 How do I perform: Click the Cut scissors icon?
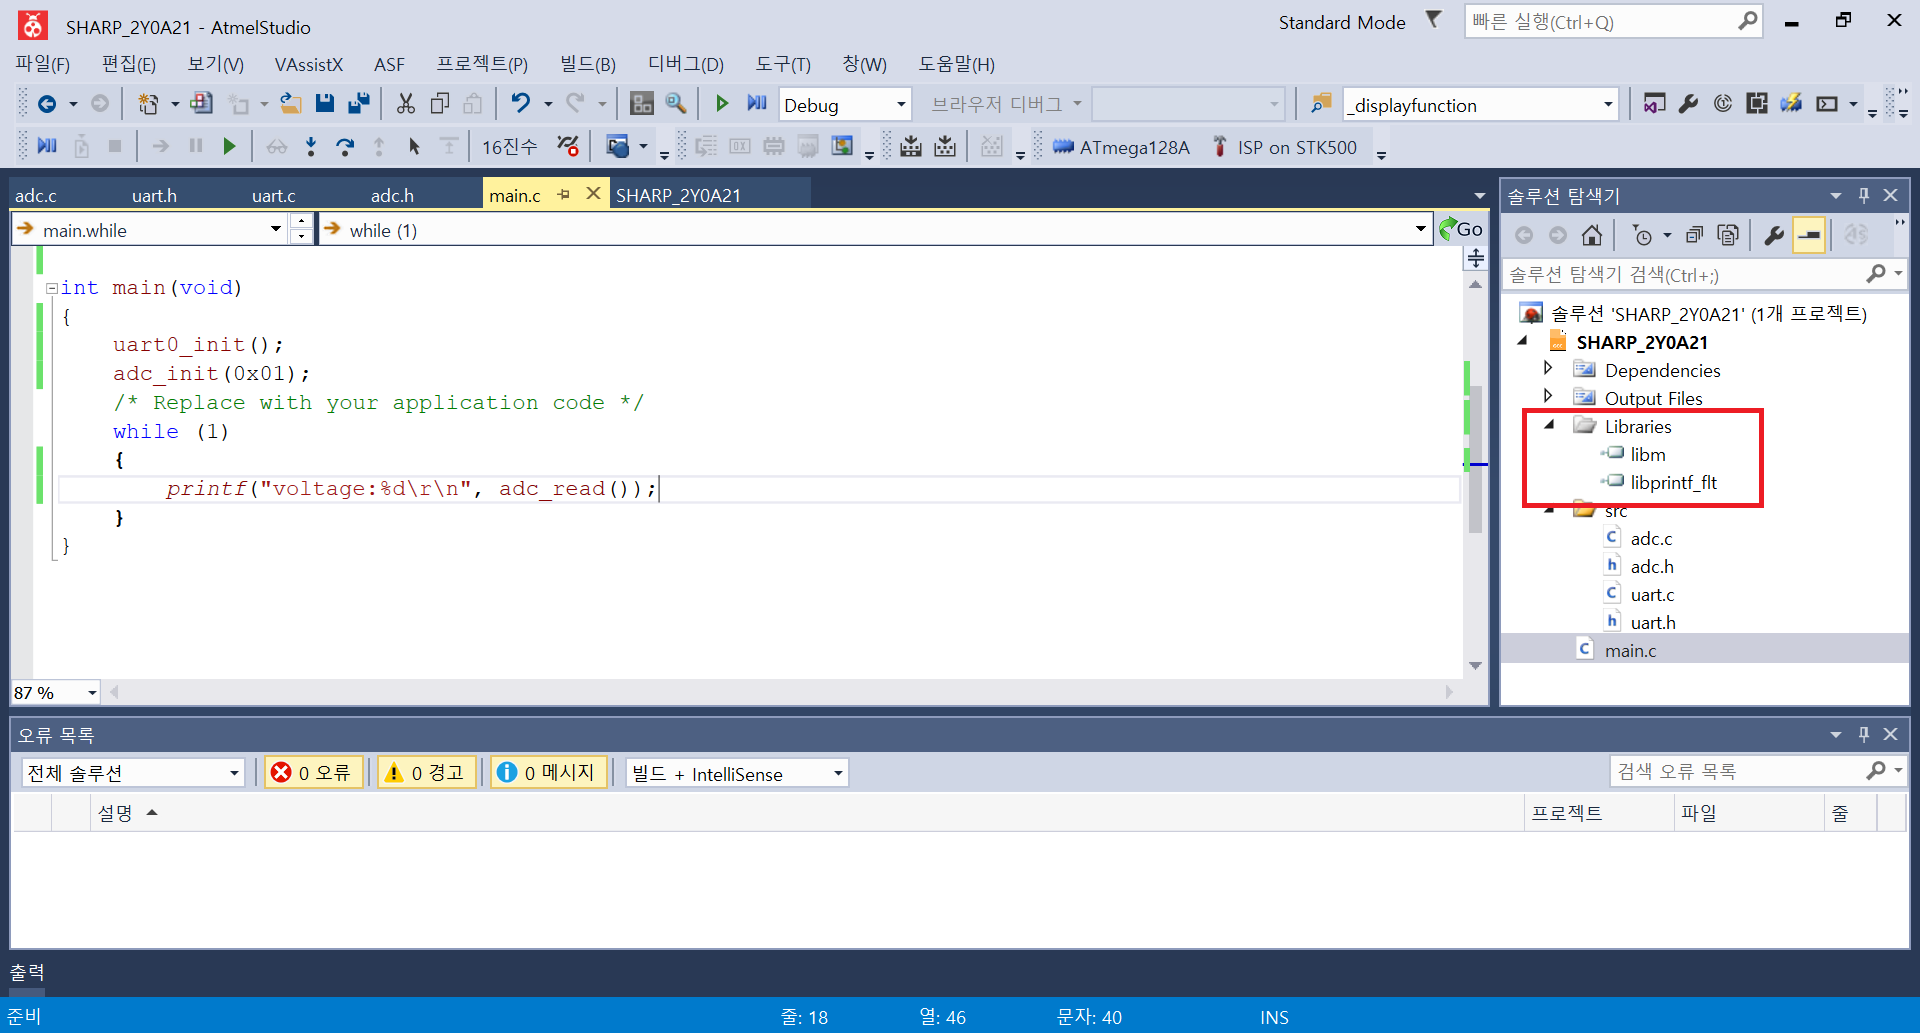click(405, 104)
